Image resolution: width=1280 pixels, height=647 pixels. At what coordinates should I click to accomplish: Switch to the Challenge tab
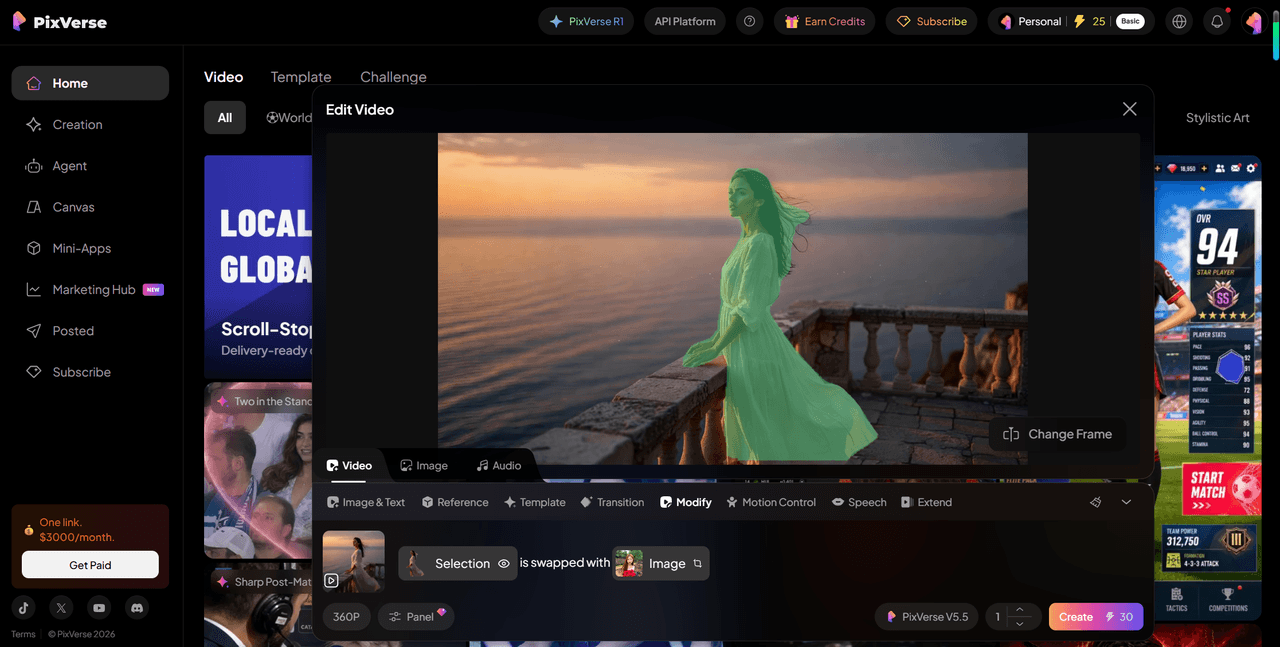click(393, 77)
